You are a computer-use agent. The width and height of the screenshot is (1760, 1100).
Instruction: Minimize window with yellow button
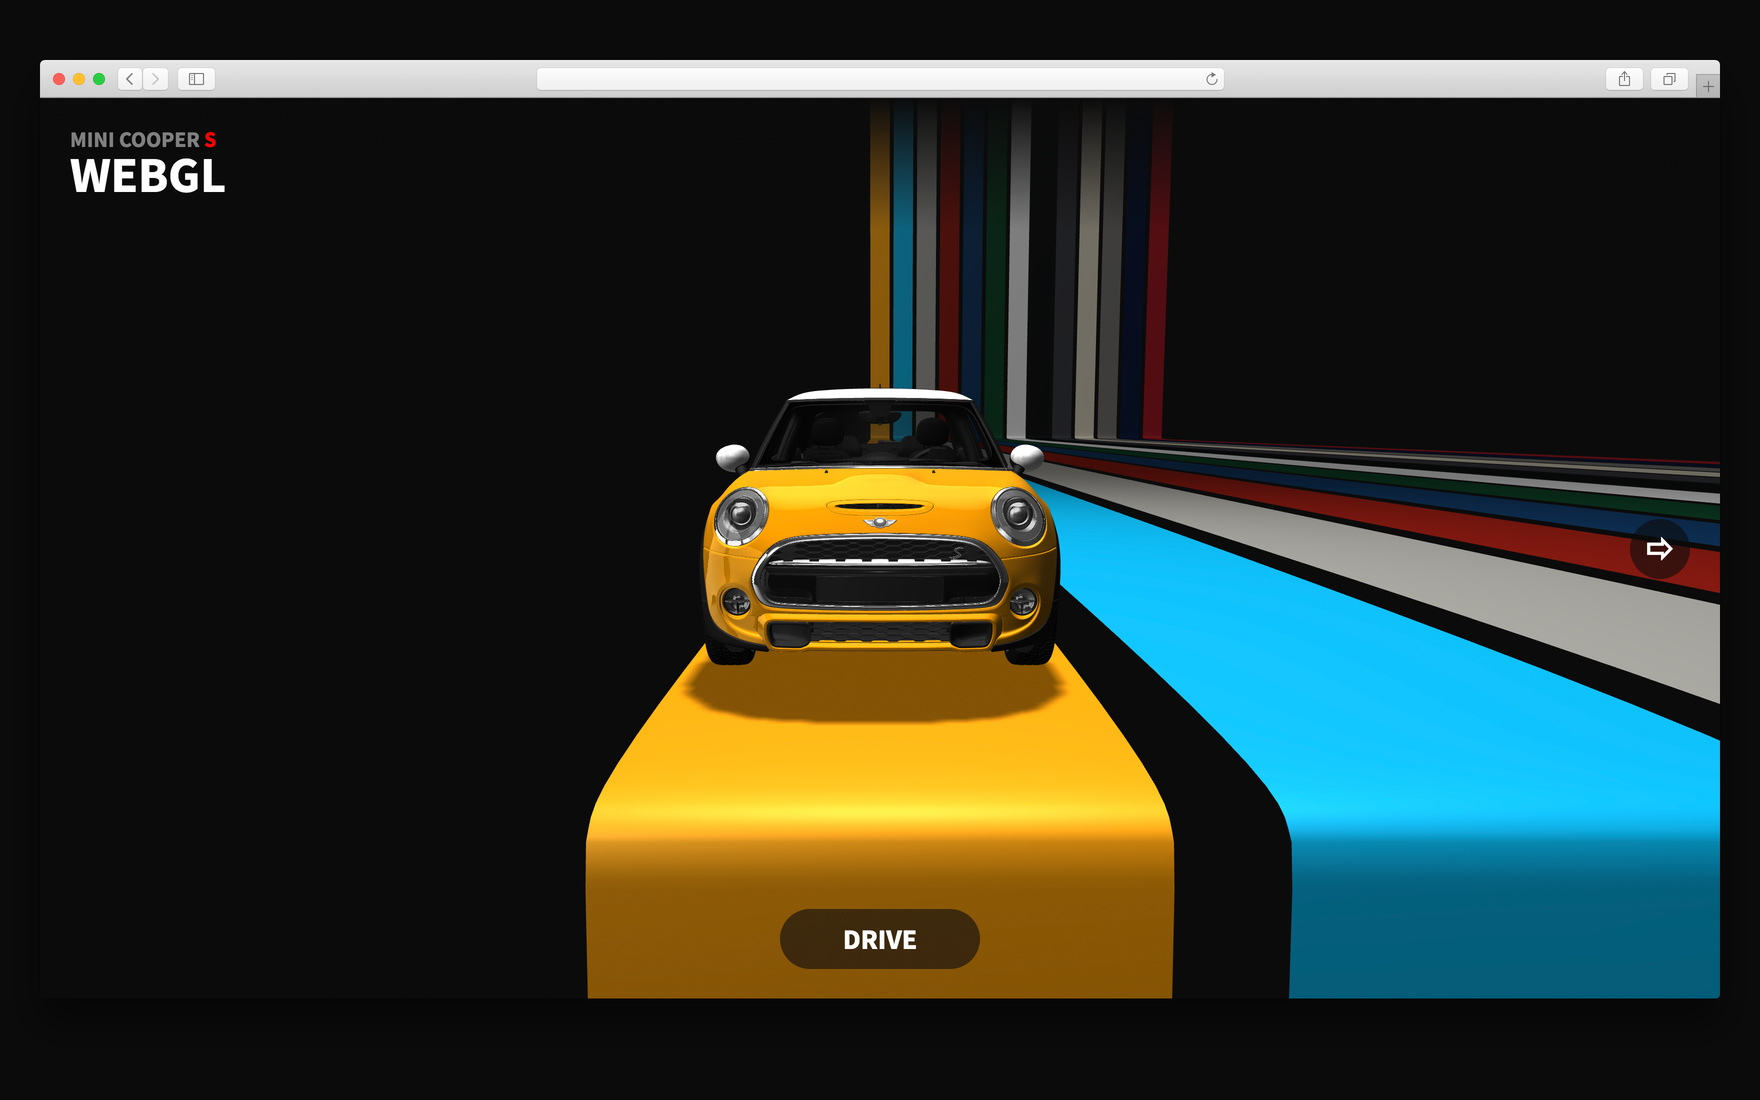pyautogui.click(x=79, y=79)
